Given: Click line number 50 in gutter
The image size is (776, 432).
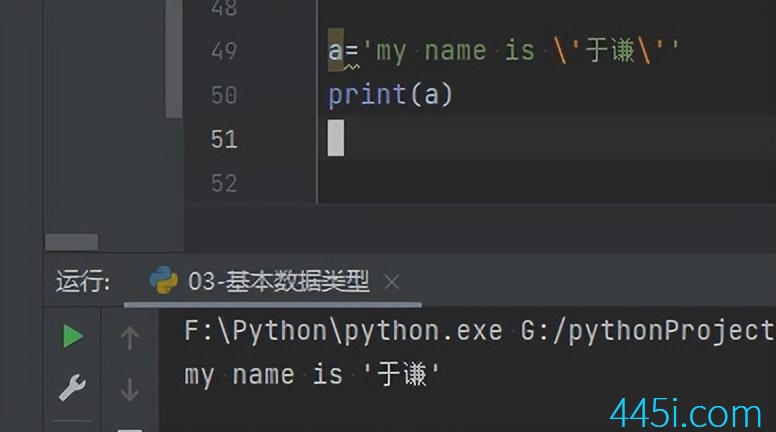Looking at the screenshot, I should [224, 95].
